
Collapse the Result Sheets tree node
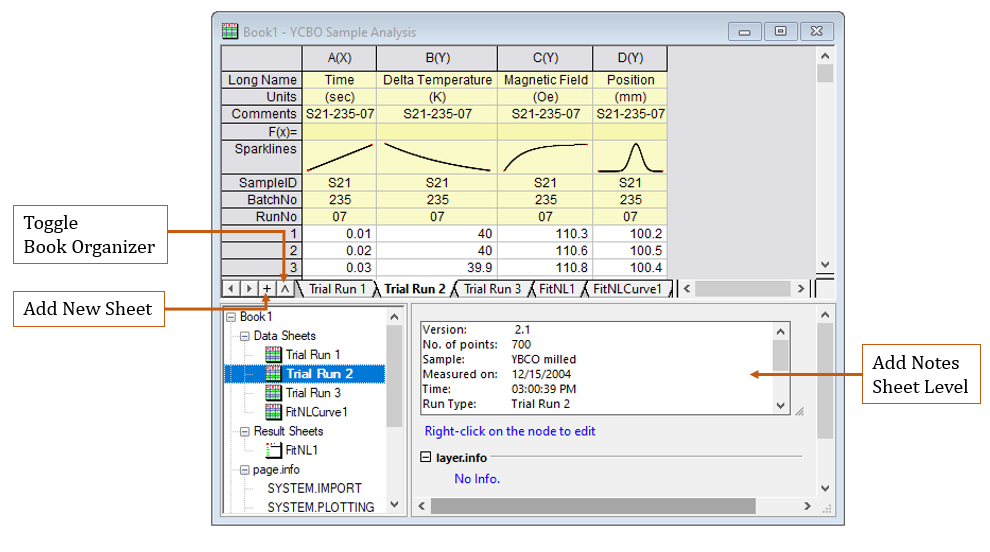tap(245, 431)
